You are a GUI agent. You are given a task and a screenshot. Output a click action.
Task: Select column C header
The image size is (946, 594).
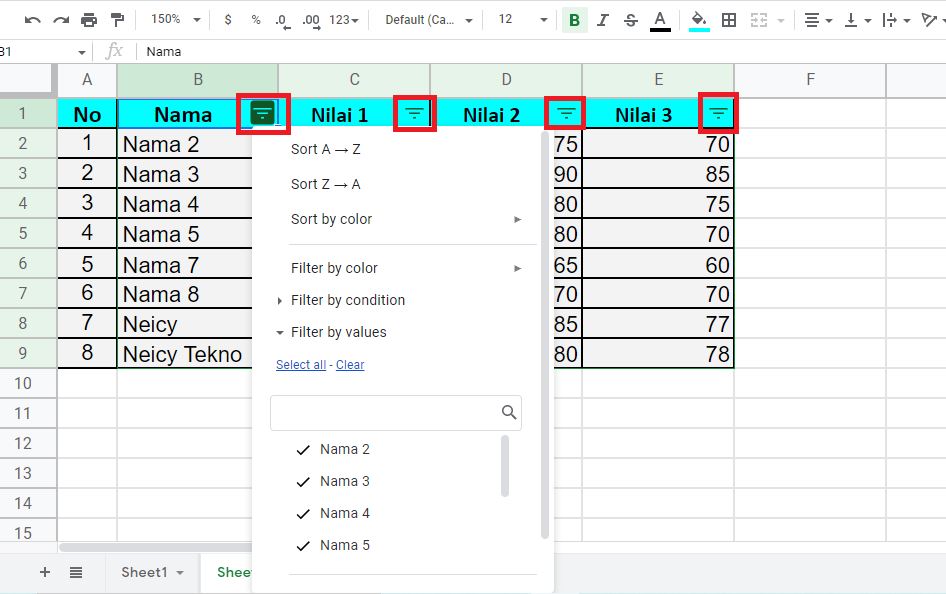(x=354, y=80)
